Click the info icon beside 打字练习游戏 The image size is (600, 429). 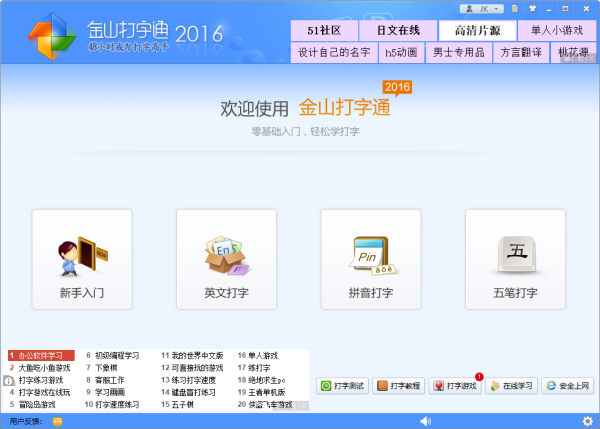[9, 380]
